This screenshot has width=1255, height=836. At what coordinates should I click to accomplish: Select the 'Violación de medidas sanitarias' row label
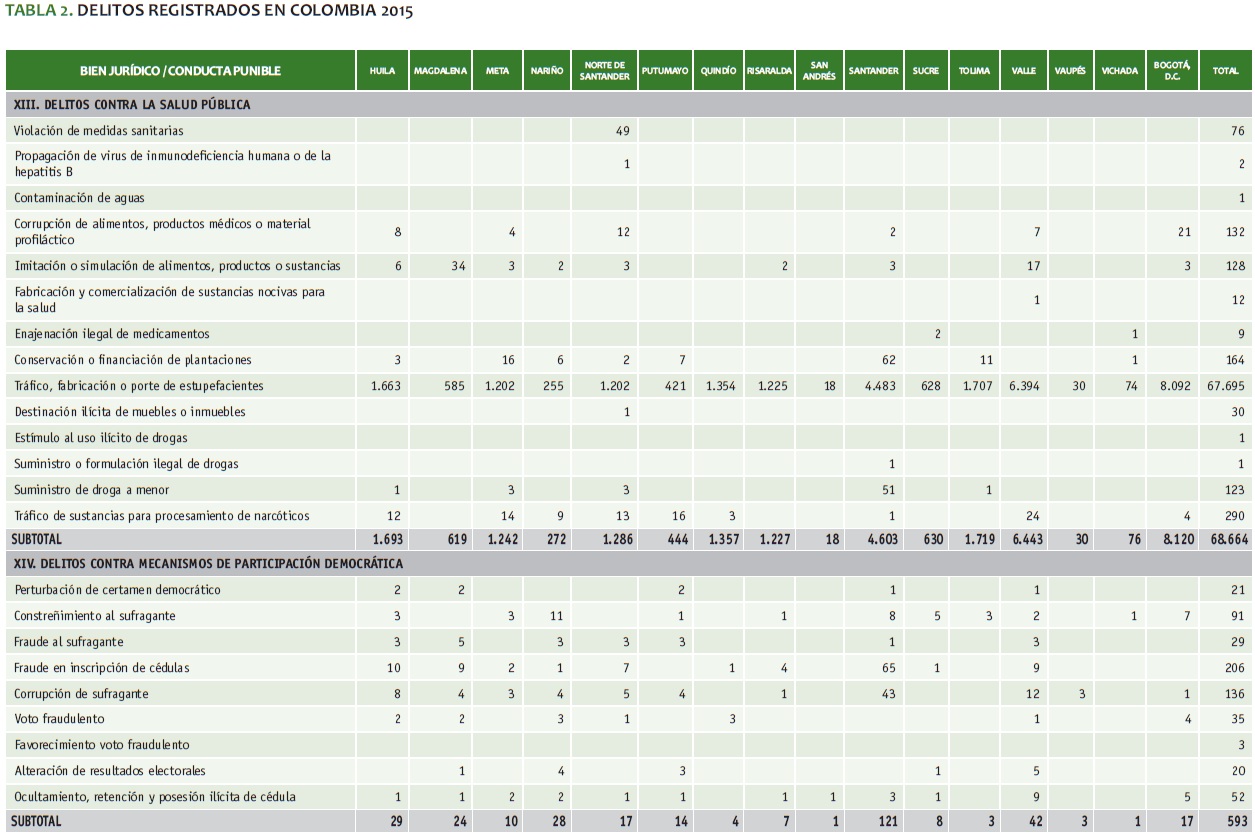pos(98,130)
